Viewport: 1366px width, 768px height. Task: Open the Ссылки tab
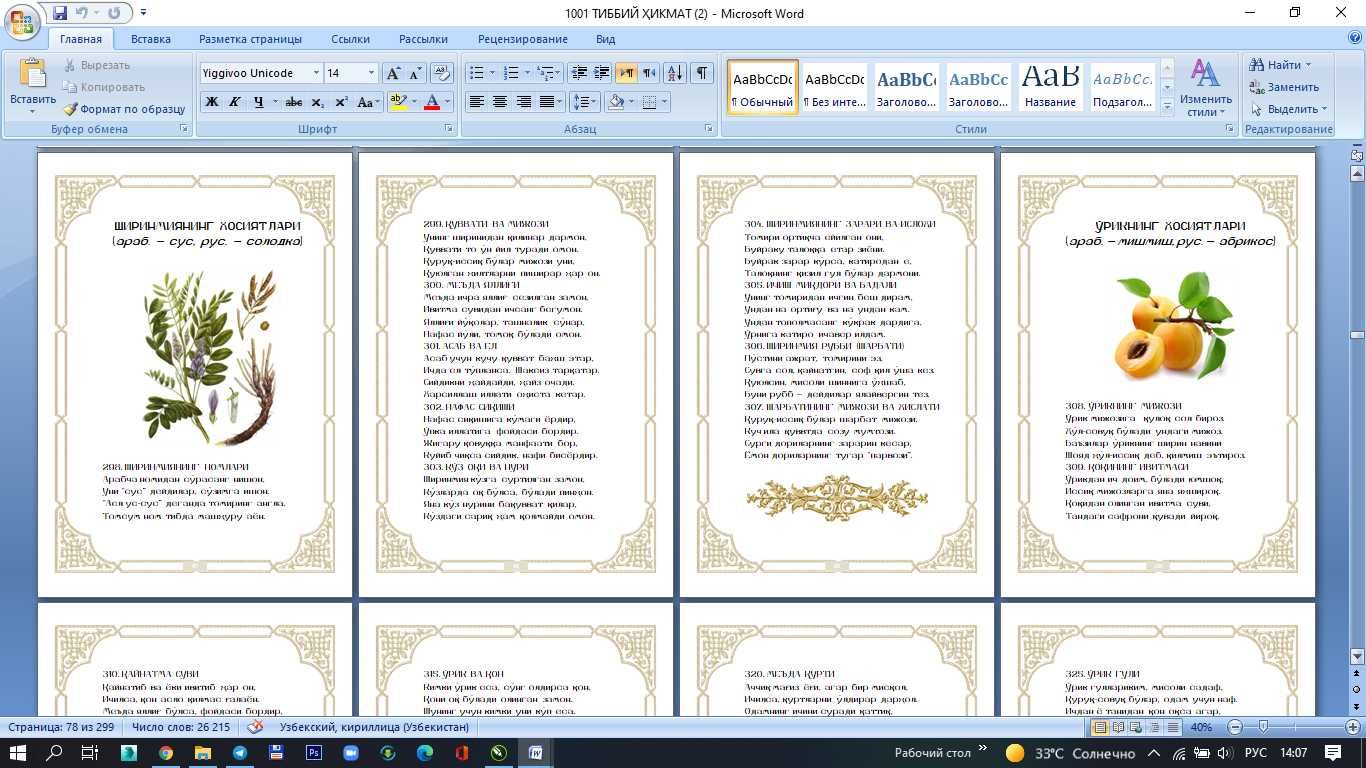pyautogui.click(x=351, y=39)
